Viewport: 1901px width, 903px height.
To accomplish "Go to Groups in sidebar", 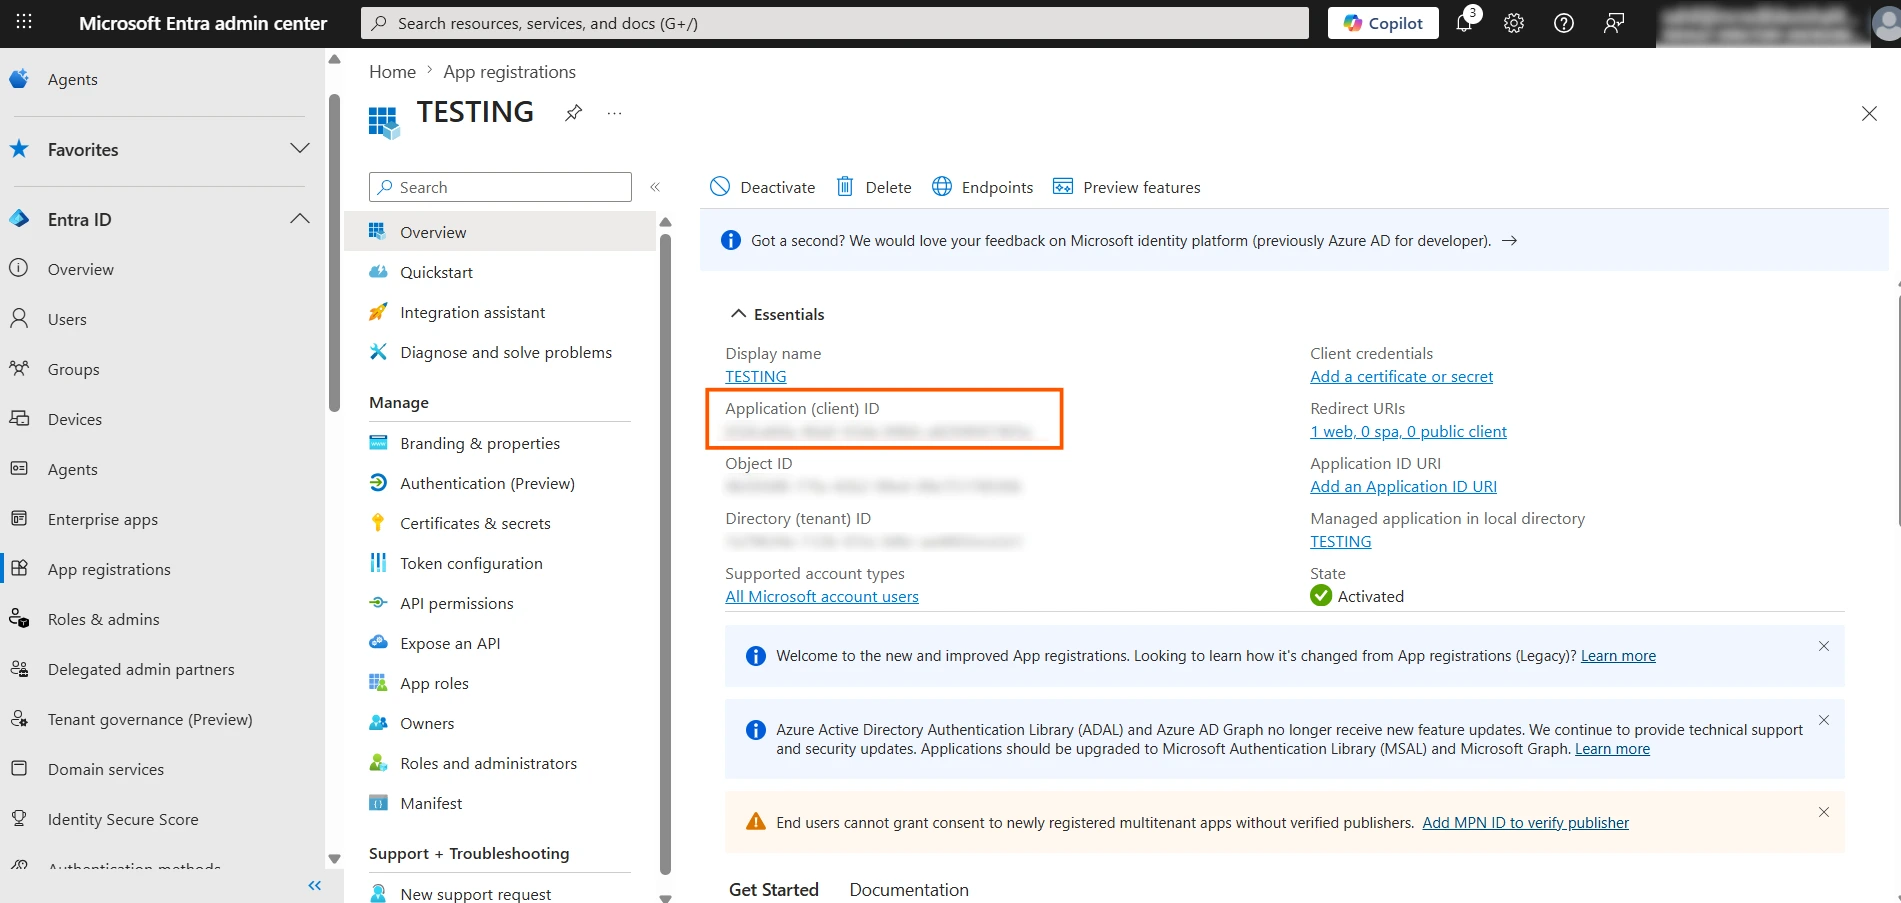I will 73,369.
